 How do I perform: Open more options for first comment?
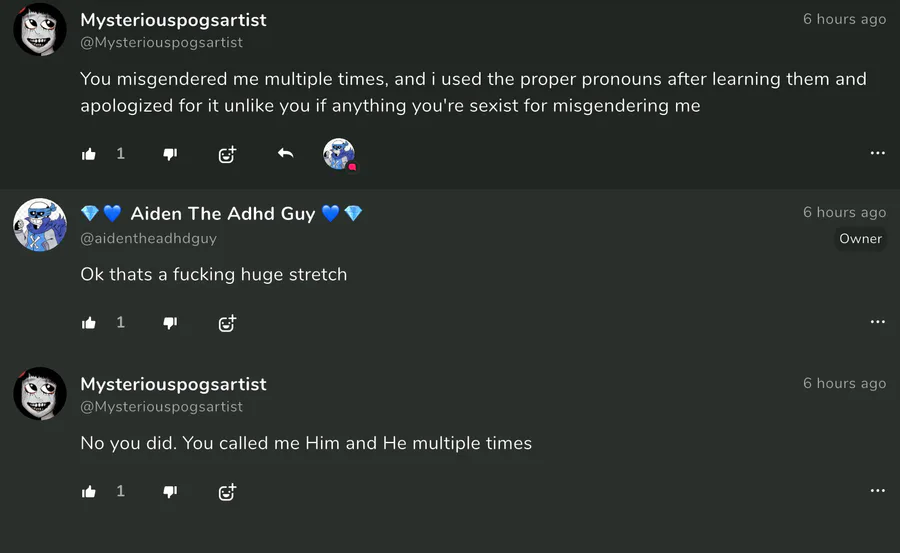click(877, 153)
